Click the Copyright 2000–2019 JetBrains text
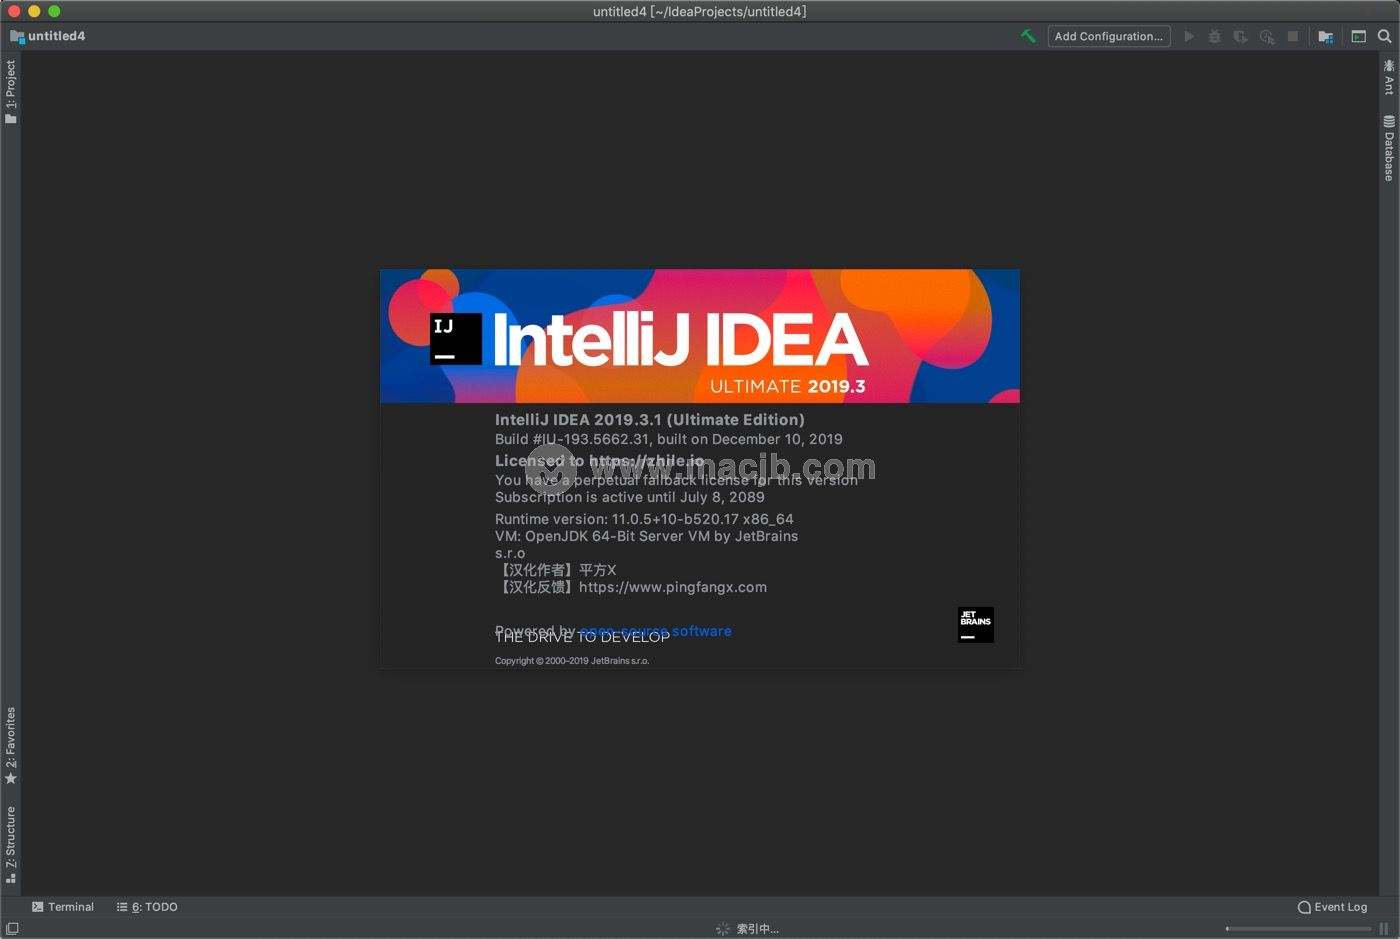 [572, 661]
